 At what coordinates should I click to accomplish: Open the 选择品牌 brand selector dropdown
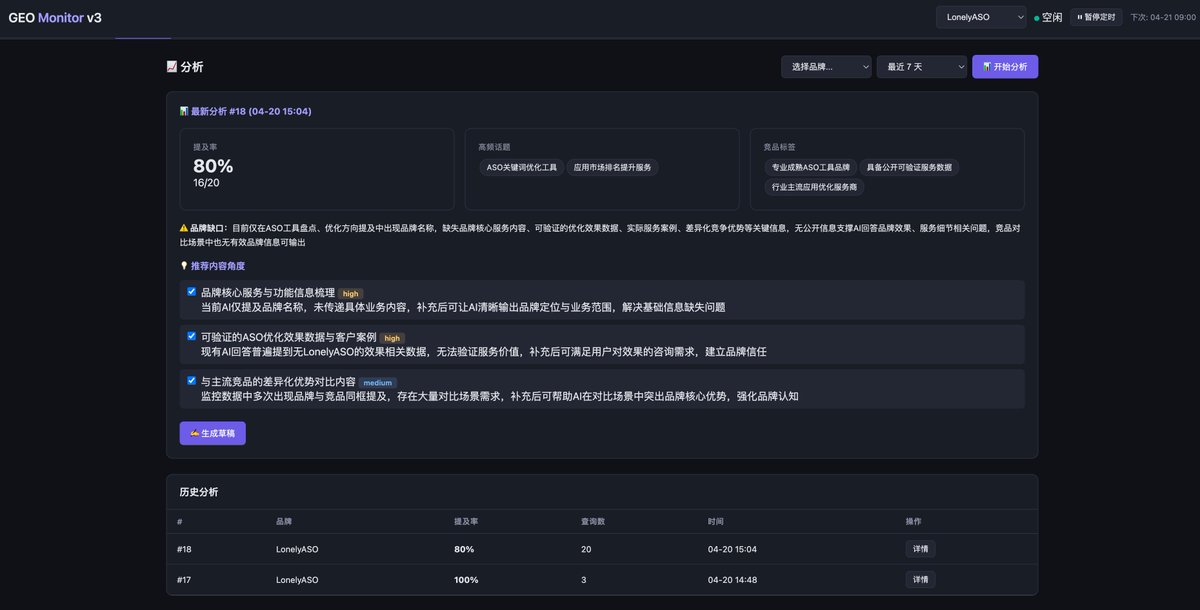tap(826, 67)
